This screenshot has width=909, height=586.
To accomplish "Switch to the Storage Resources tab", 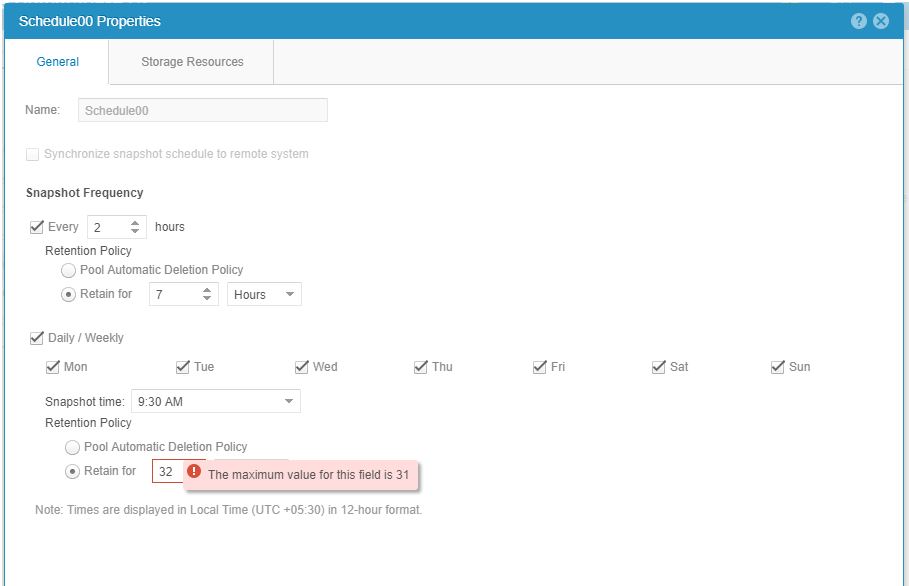I will [190, 61].
